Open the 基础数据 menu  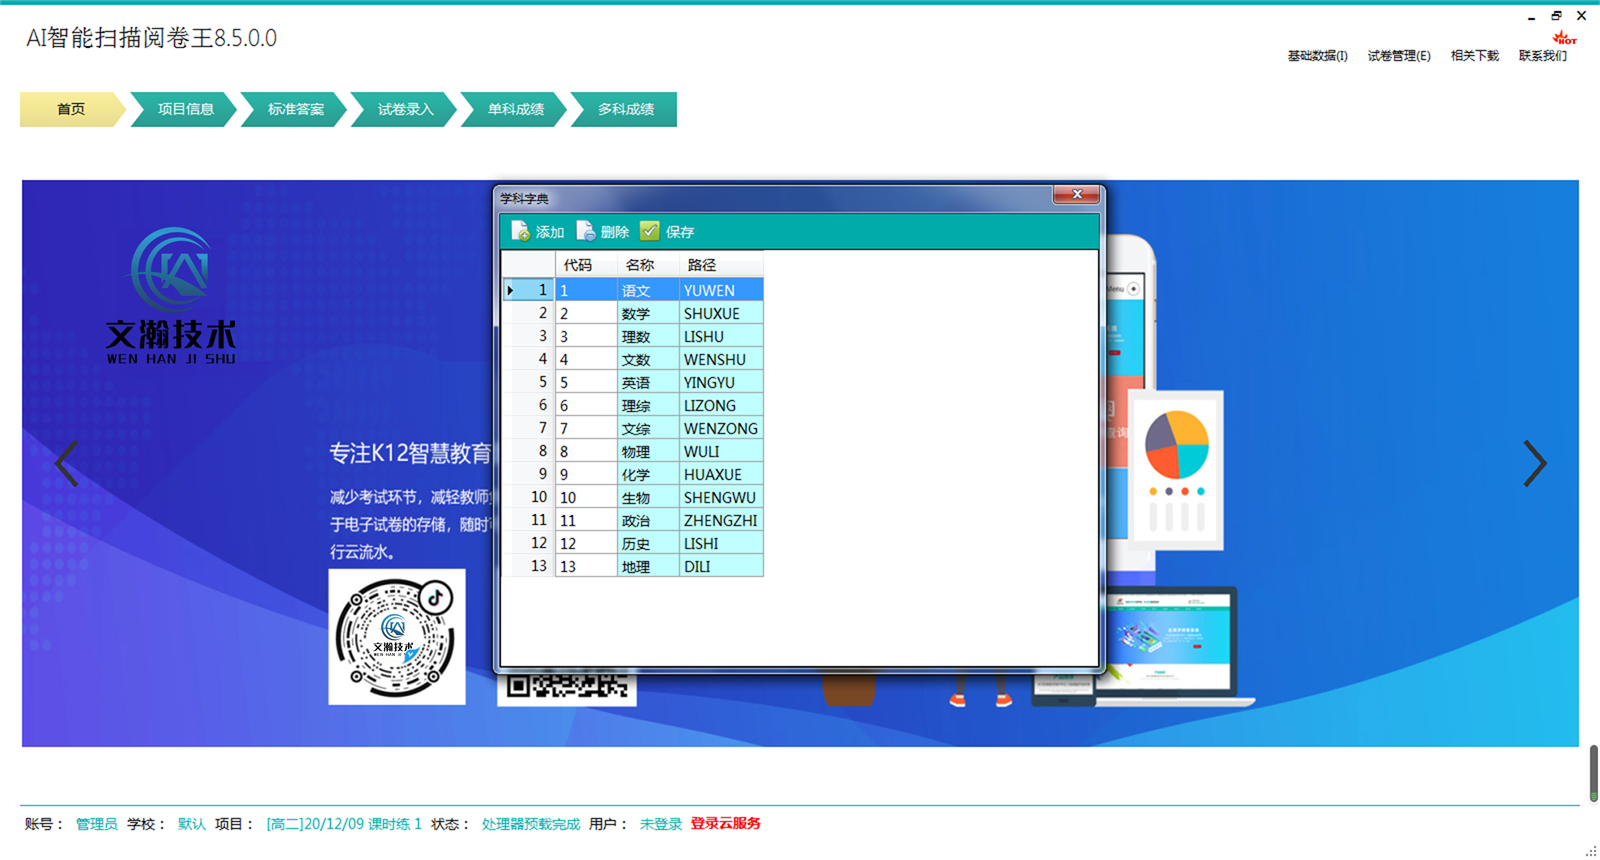(1317, 56)
